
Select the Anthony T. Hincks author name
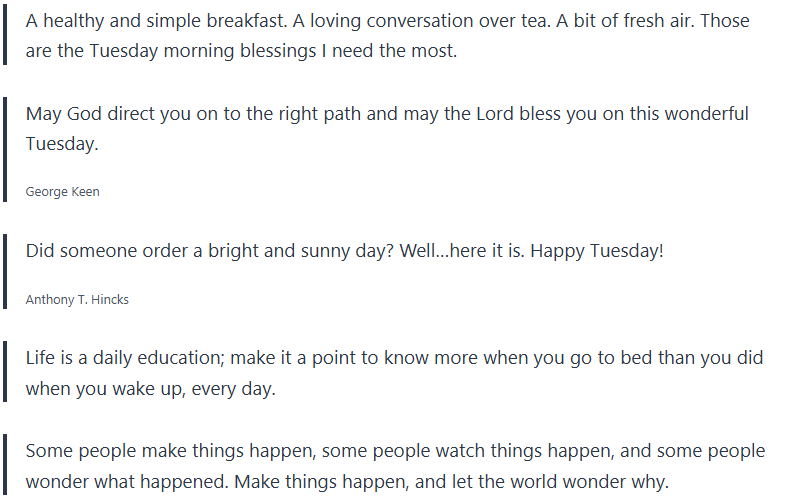pyautogui.click(x=77, y=299)
